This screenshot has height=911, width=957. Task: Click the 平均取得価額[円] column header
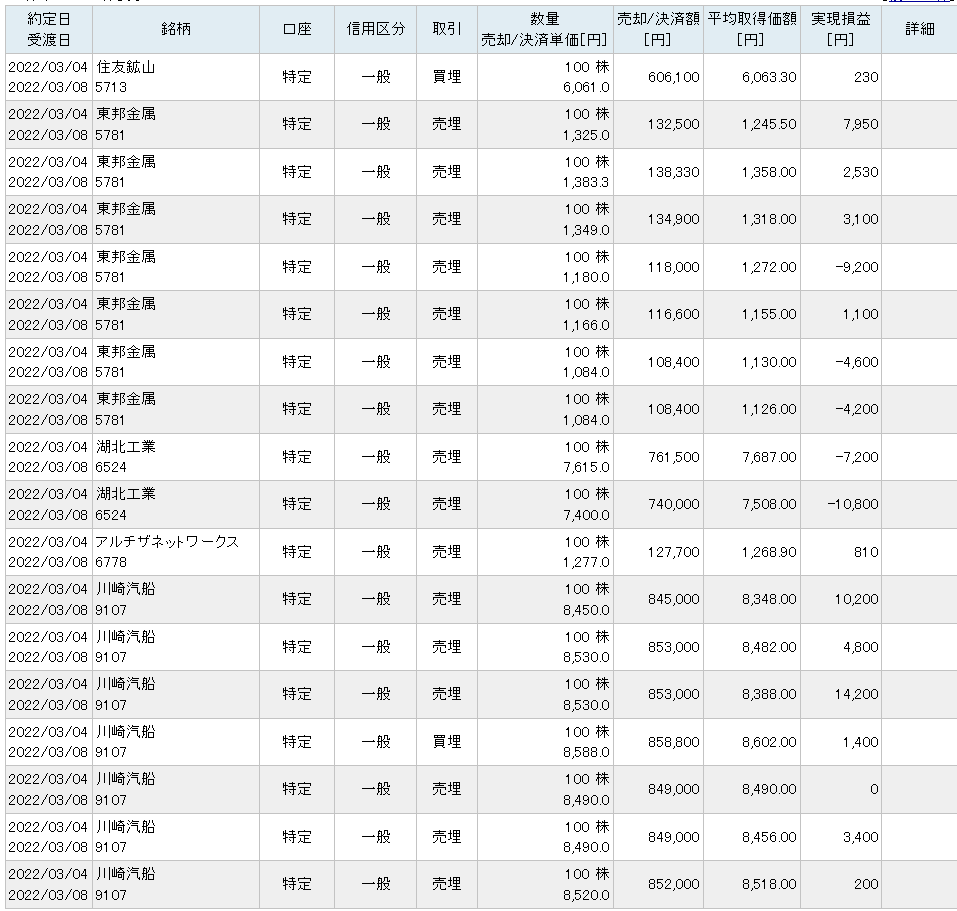pos(752,29)
